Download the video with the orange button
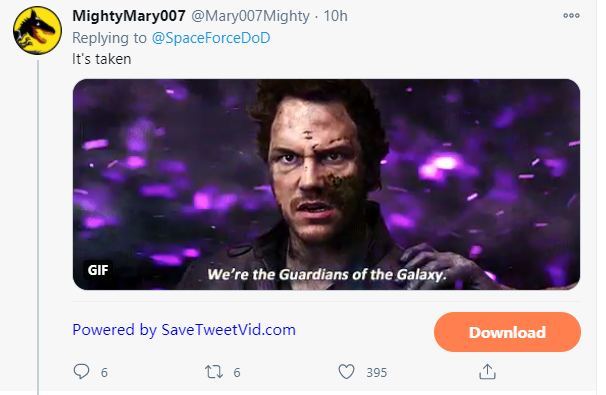Image resolution: width=606 pixels, height=395 pixels. tap(507, 332)
